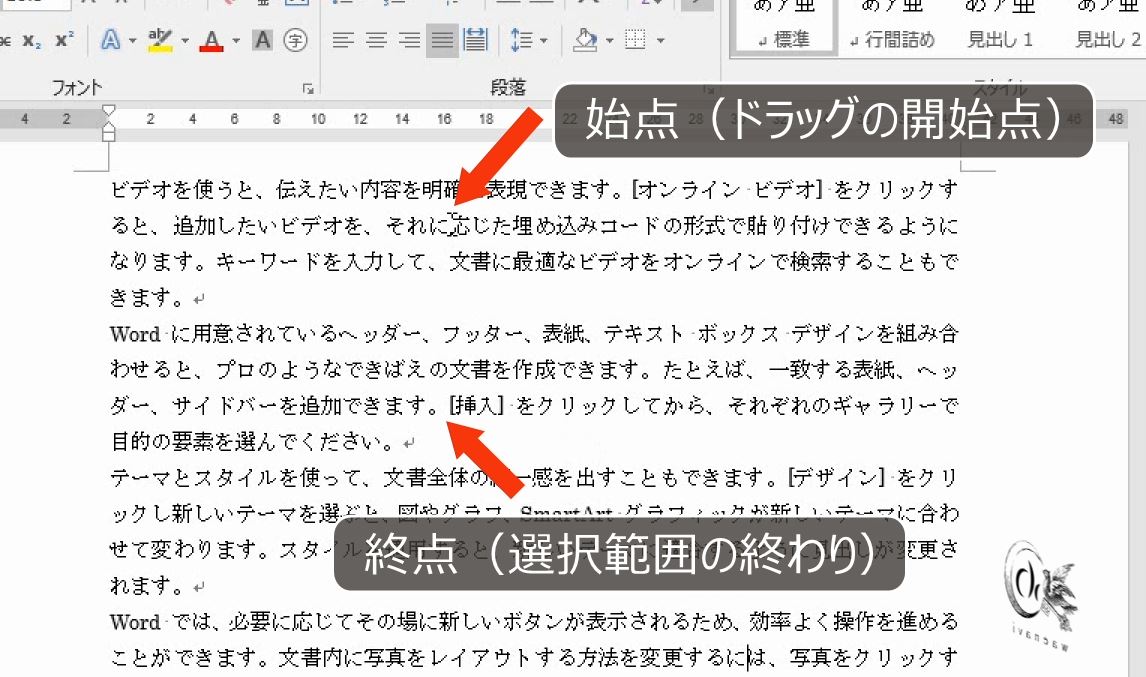This screenshot has width=1146, height=677.
Task: Align text to the right
Action: click(x=409, y=40)
